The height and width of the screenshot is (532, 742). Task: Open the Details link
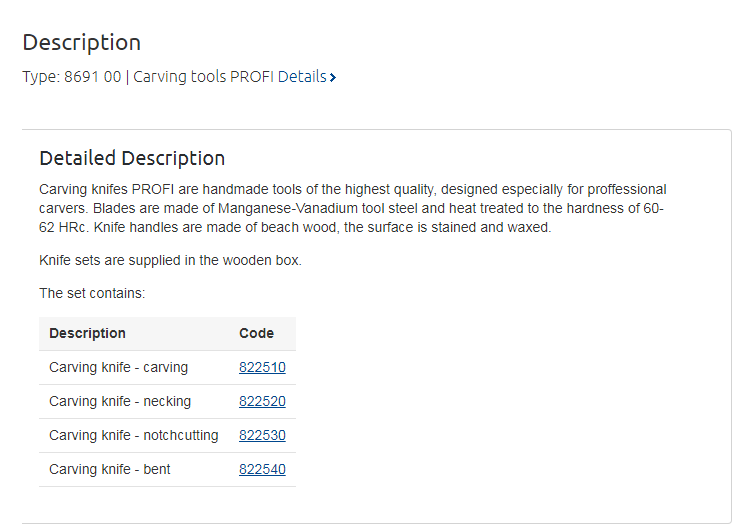[x=302, y=76]
